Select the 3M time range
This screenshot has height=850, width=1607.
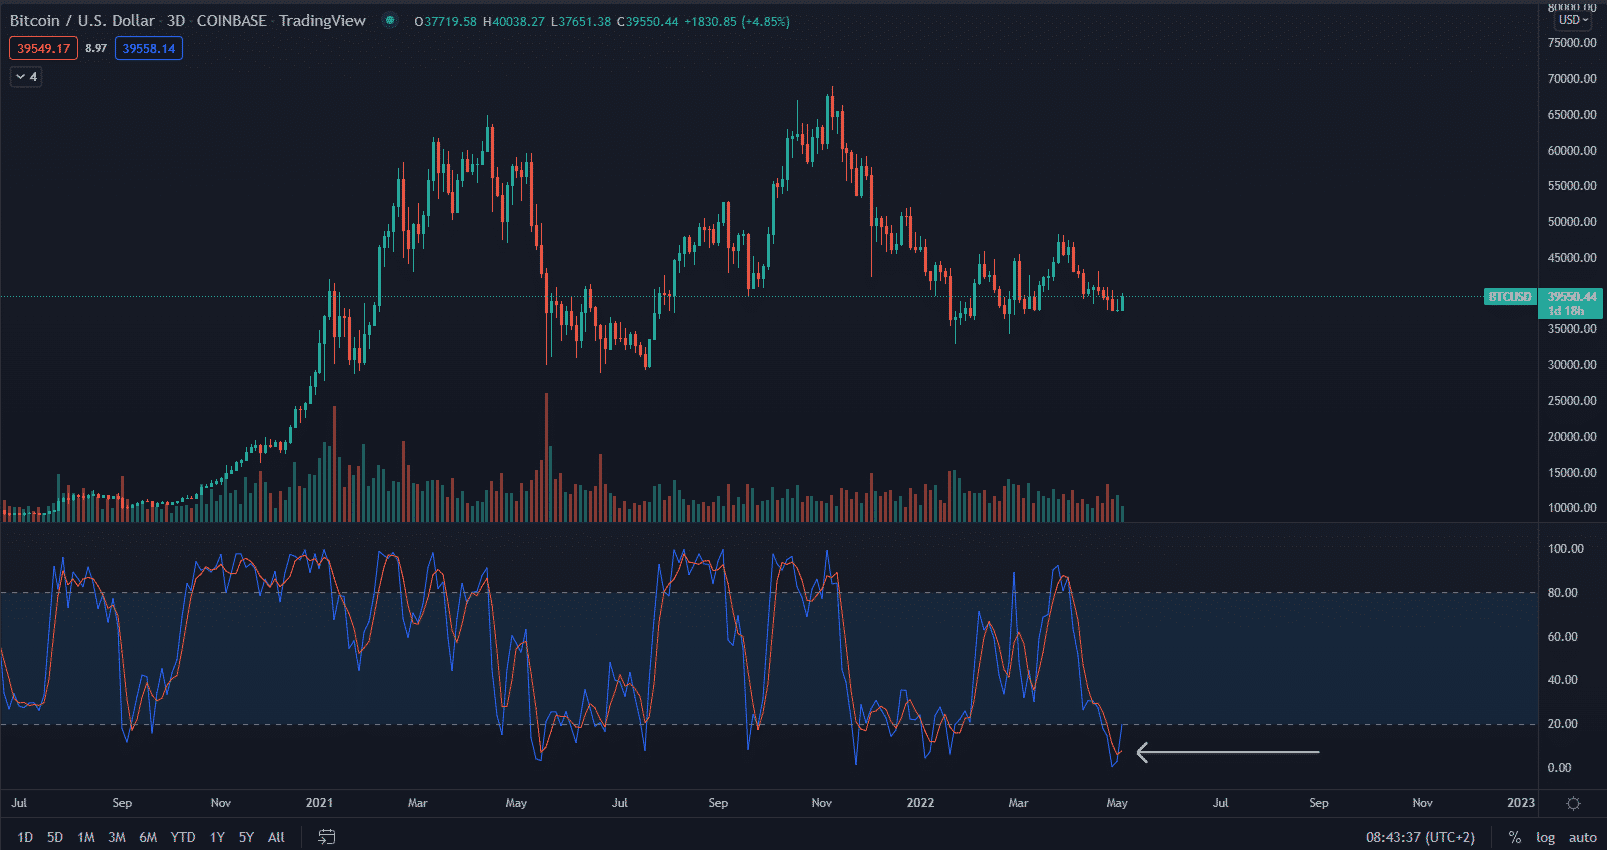click(117, 837)
